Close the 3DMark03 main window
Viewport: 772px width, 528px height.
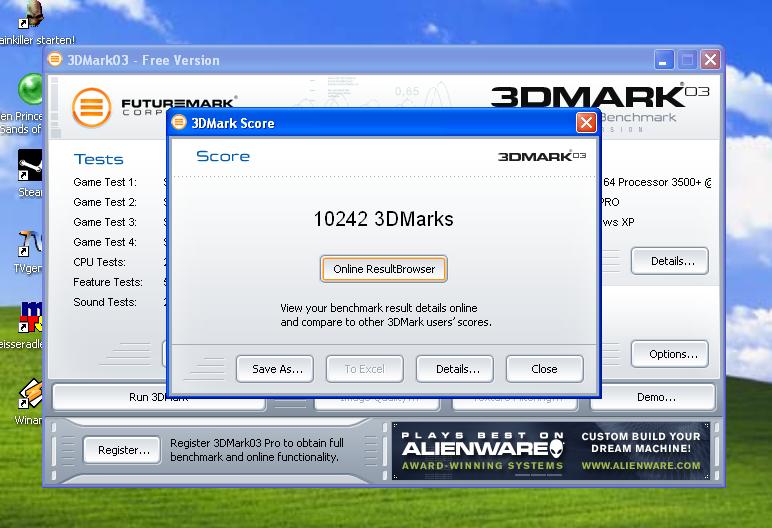point(710,60)
